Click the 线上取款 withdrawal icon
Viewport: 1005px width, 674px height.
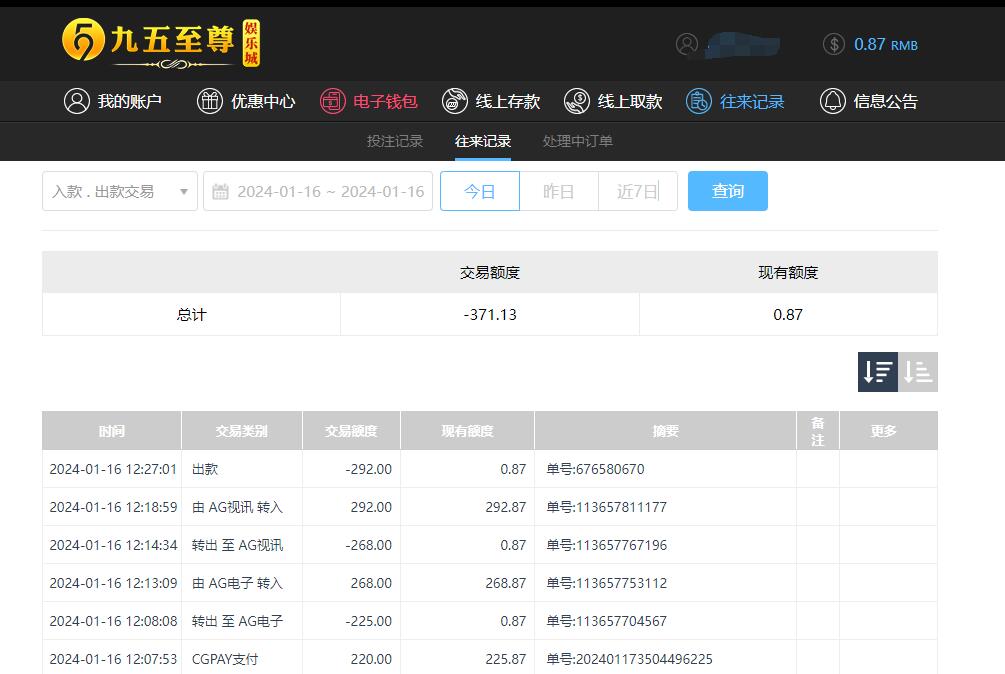(577, 101)
